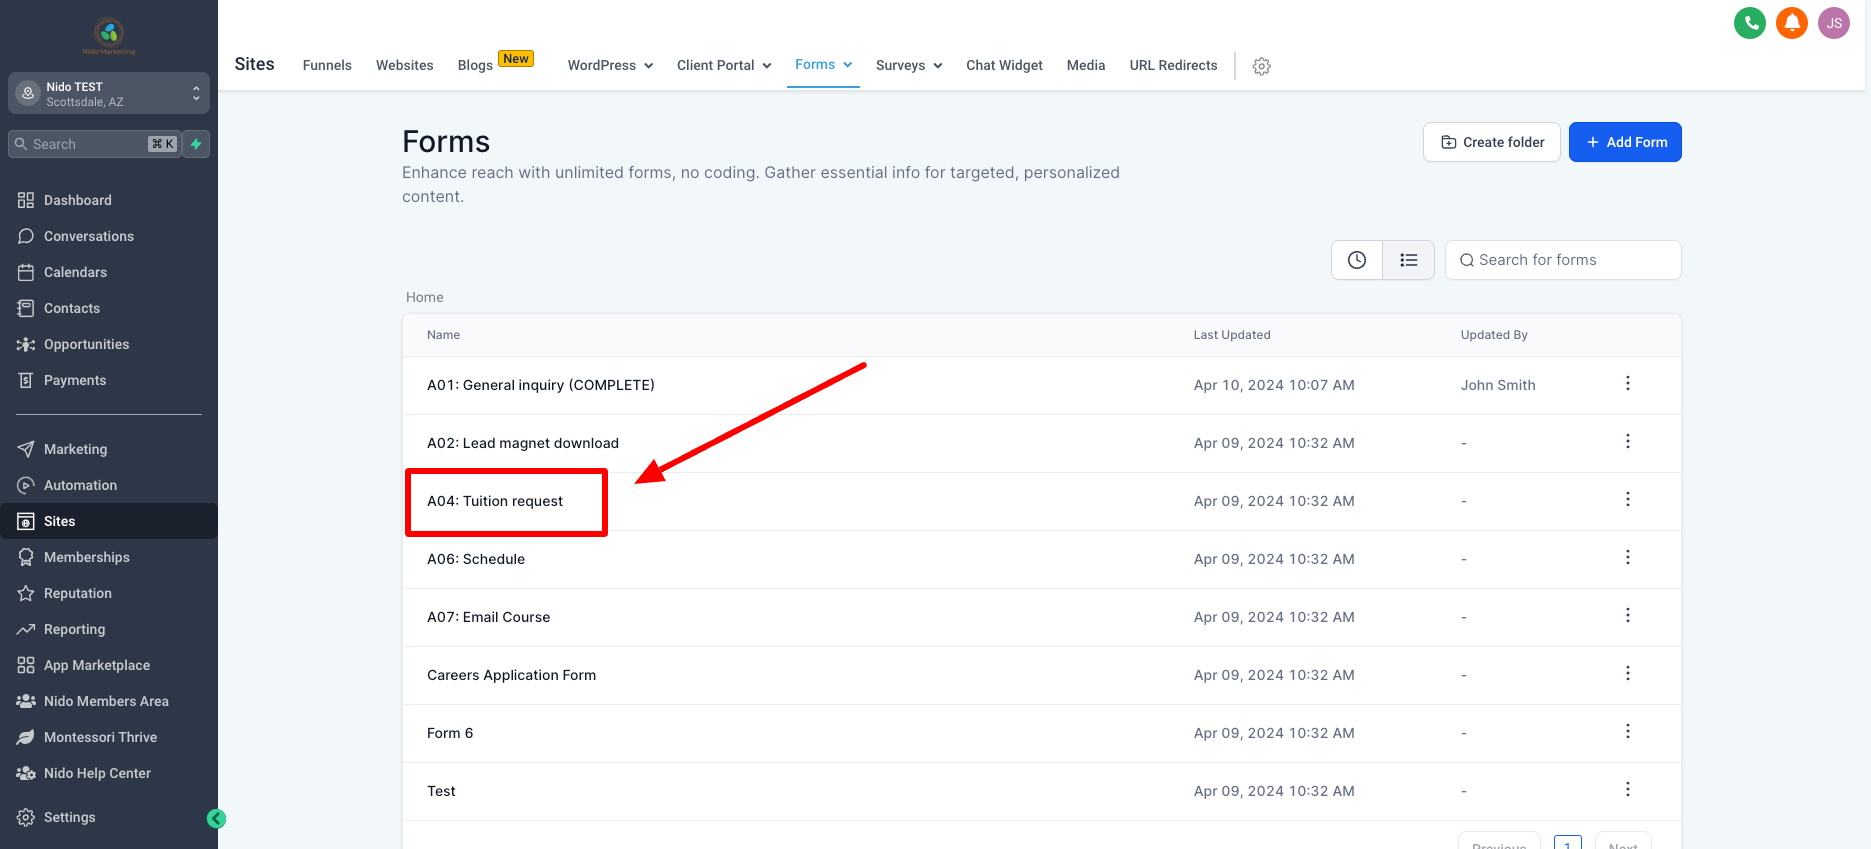Select Sites in the sidebar
Screen dimensions: 1871x849
[x=109, y=521]
